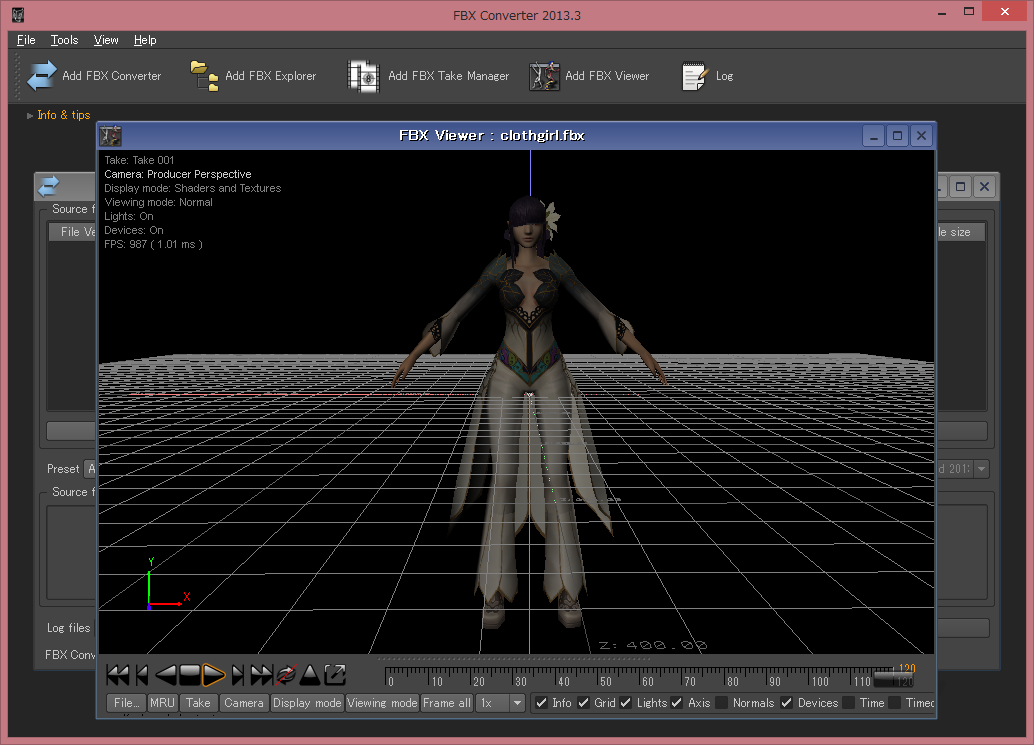This screenshot has width=1034, height=745.
Task: Open the Display mode menu
Action: (307, 703)
